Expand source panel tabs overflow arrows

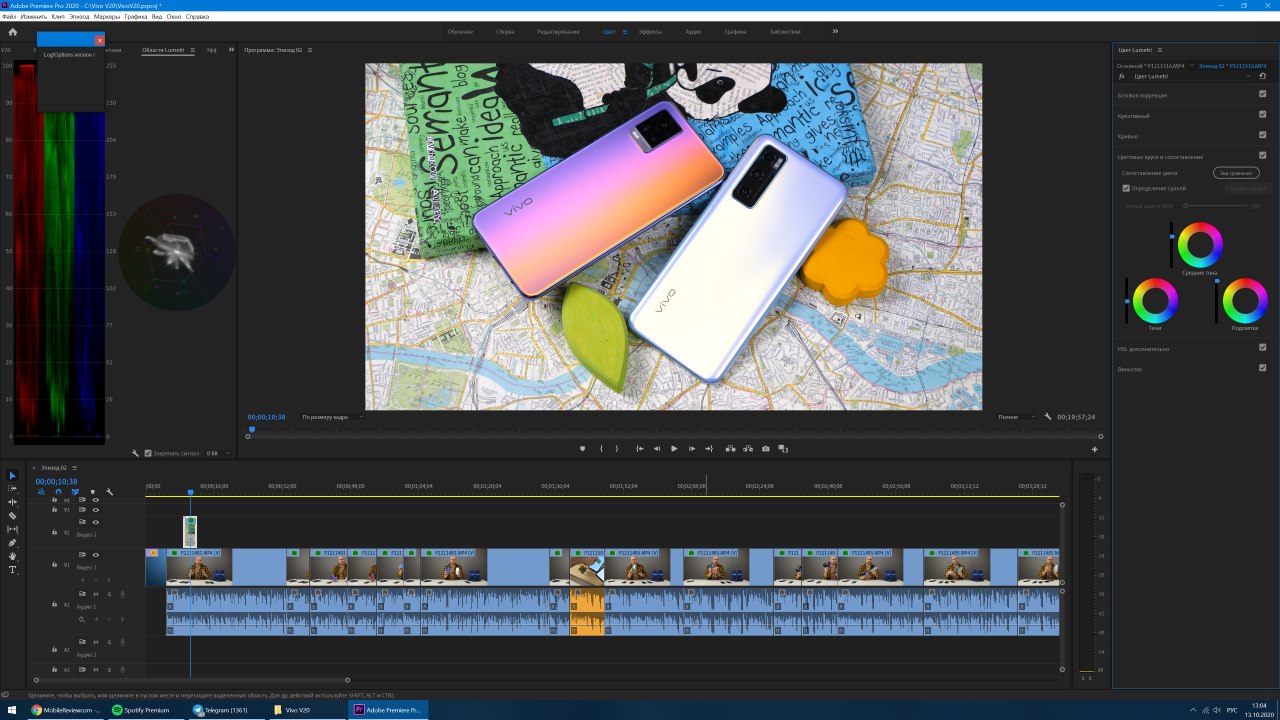231,49
